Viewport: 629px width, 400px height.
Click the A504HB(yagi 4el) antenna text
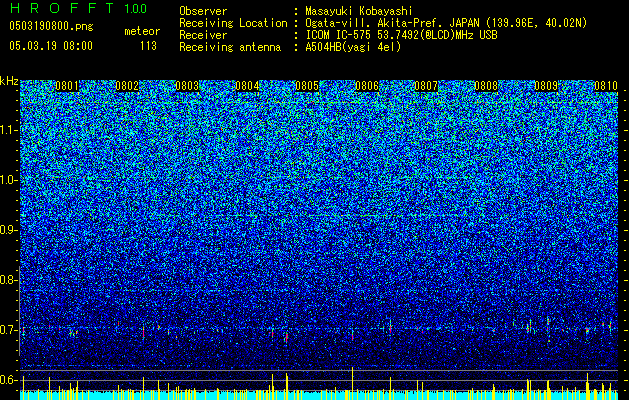click(x=353, y=47)
